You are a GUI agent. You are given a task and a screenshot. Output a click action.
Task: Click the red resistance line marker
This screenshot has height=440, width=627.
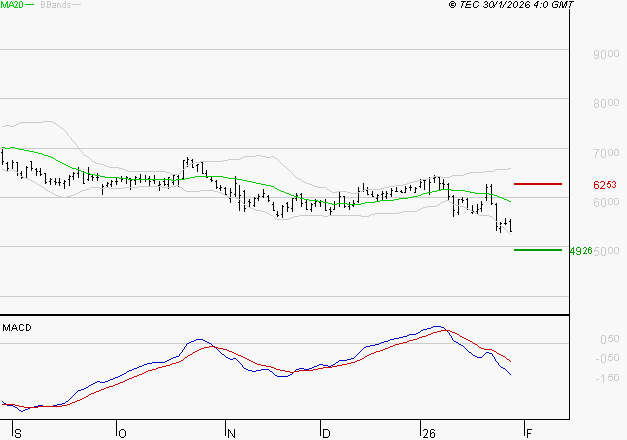pyautogui.click(x=537, y=184)
